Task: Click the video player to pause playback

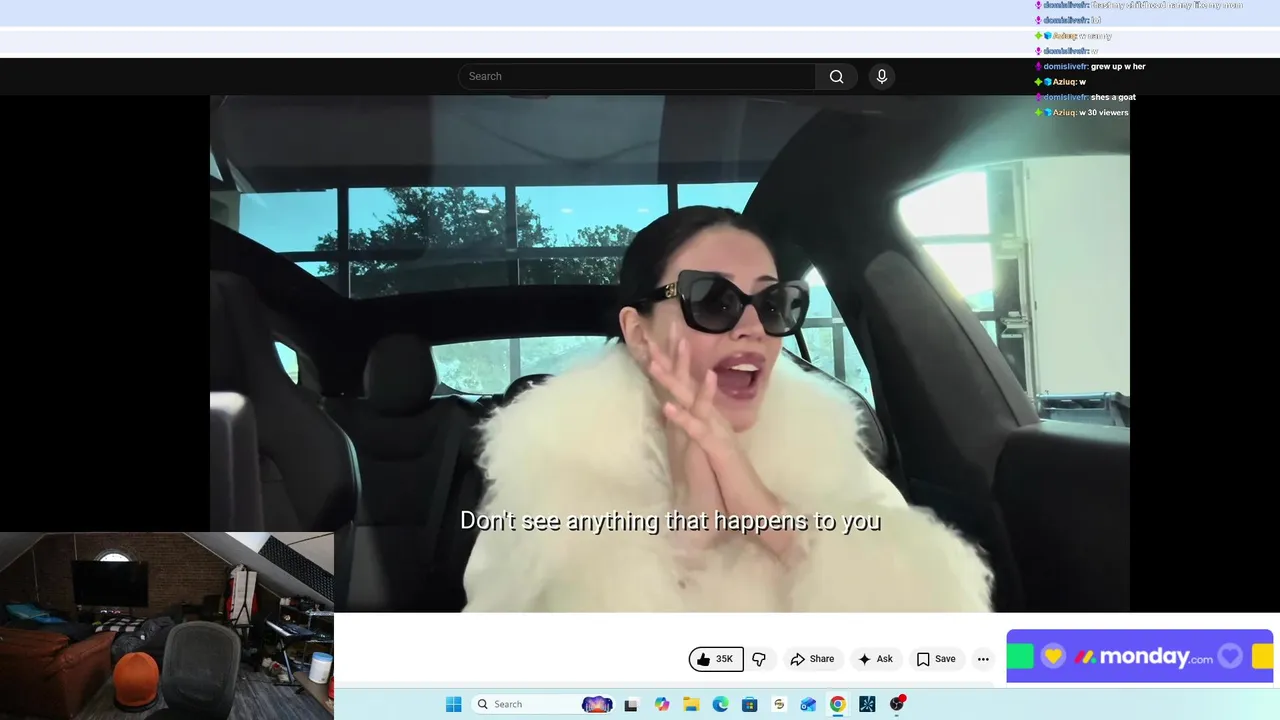Action: click(670, 353)
